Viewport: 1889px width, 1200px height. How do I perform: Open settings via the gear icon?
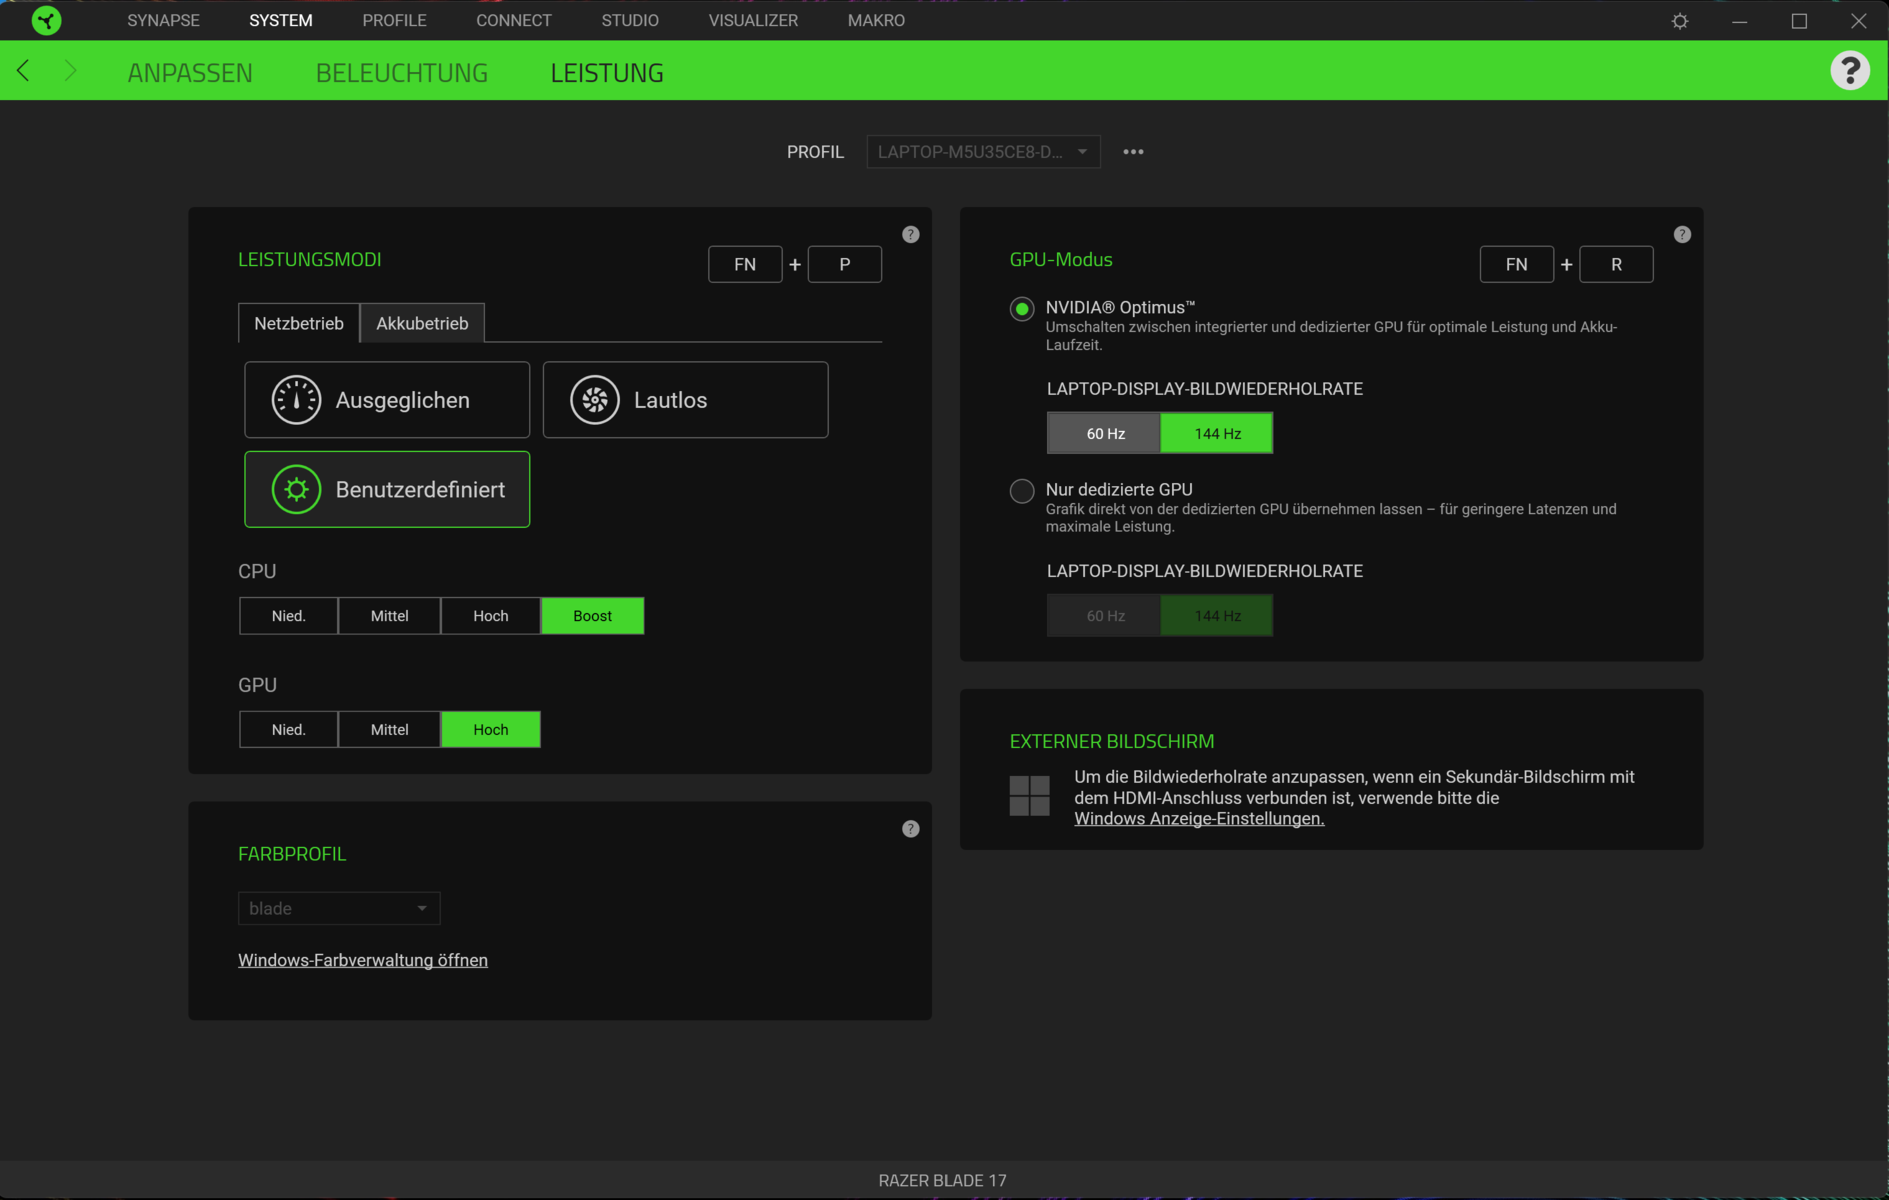[x=1680, y=21]
